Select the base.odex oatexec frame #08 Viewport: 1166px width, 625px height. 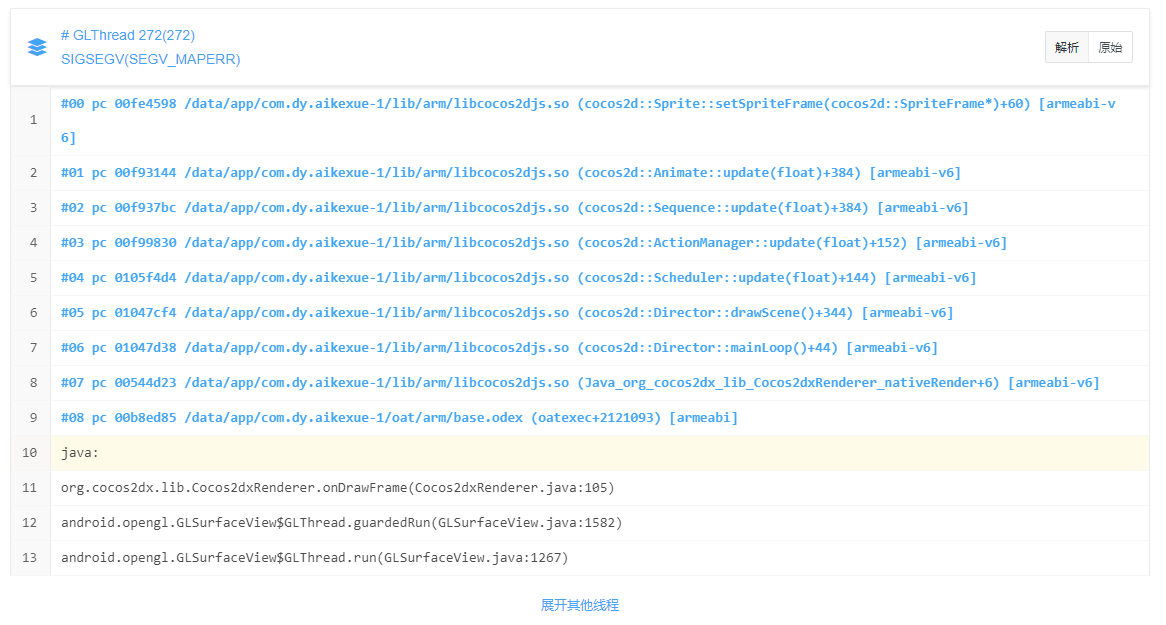399,418
